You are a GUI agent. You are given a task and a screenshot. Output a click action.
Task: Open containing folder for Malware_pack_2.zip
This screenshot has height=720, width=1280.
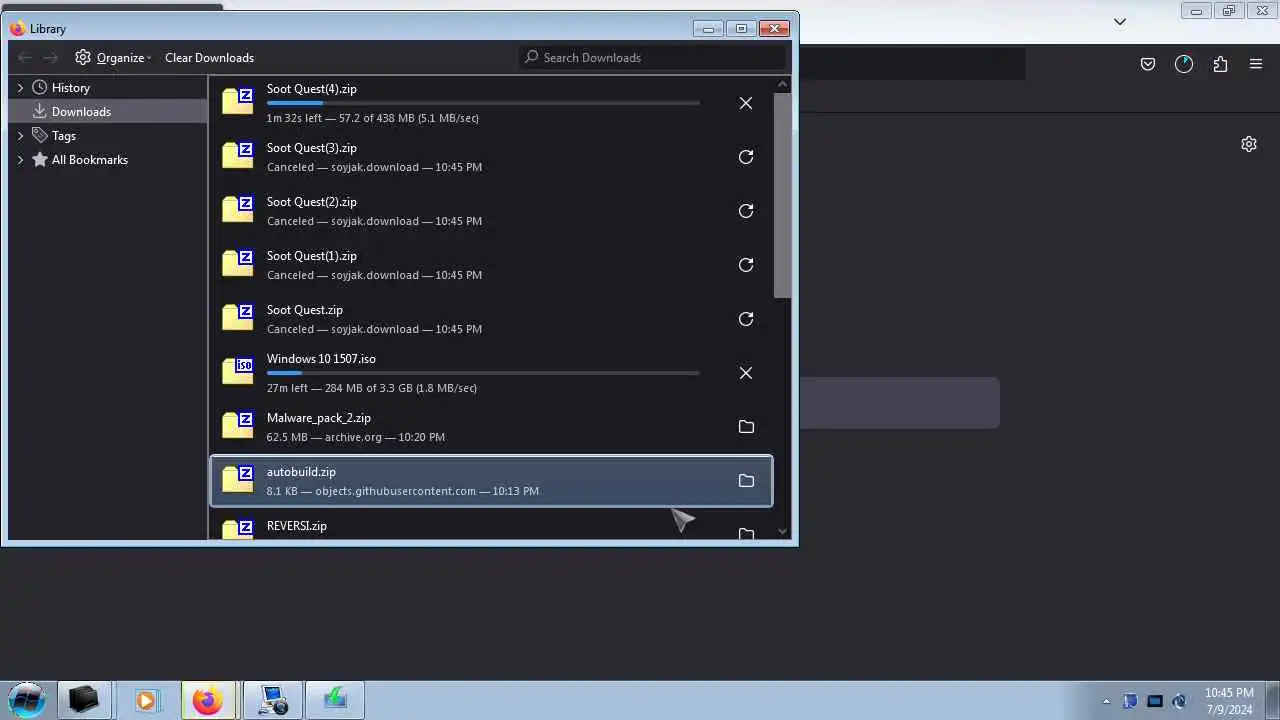pyautogui.click(x=746, y=427)
